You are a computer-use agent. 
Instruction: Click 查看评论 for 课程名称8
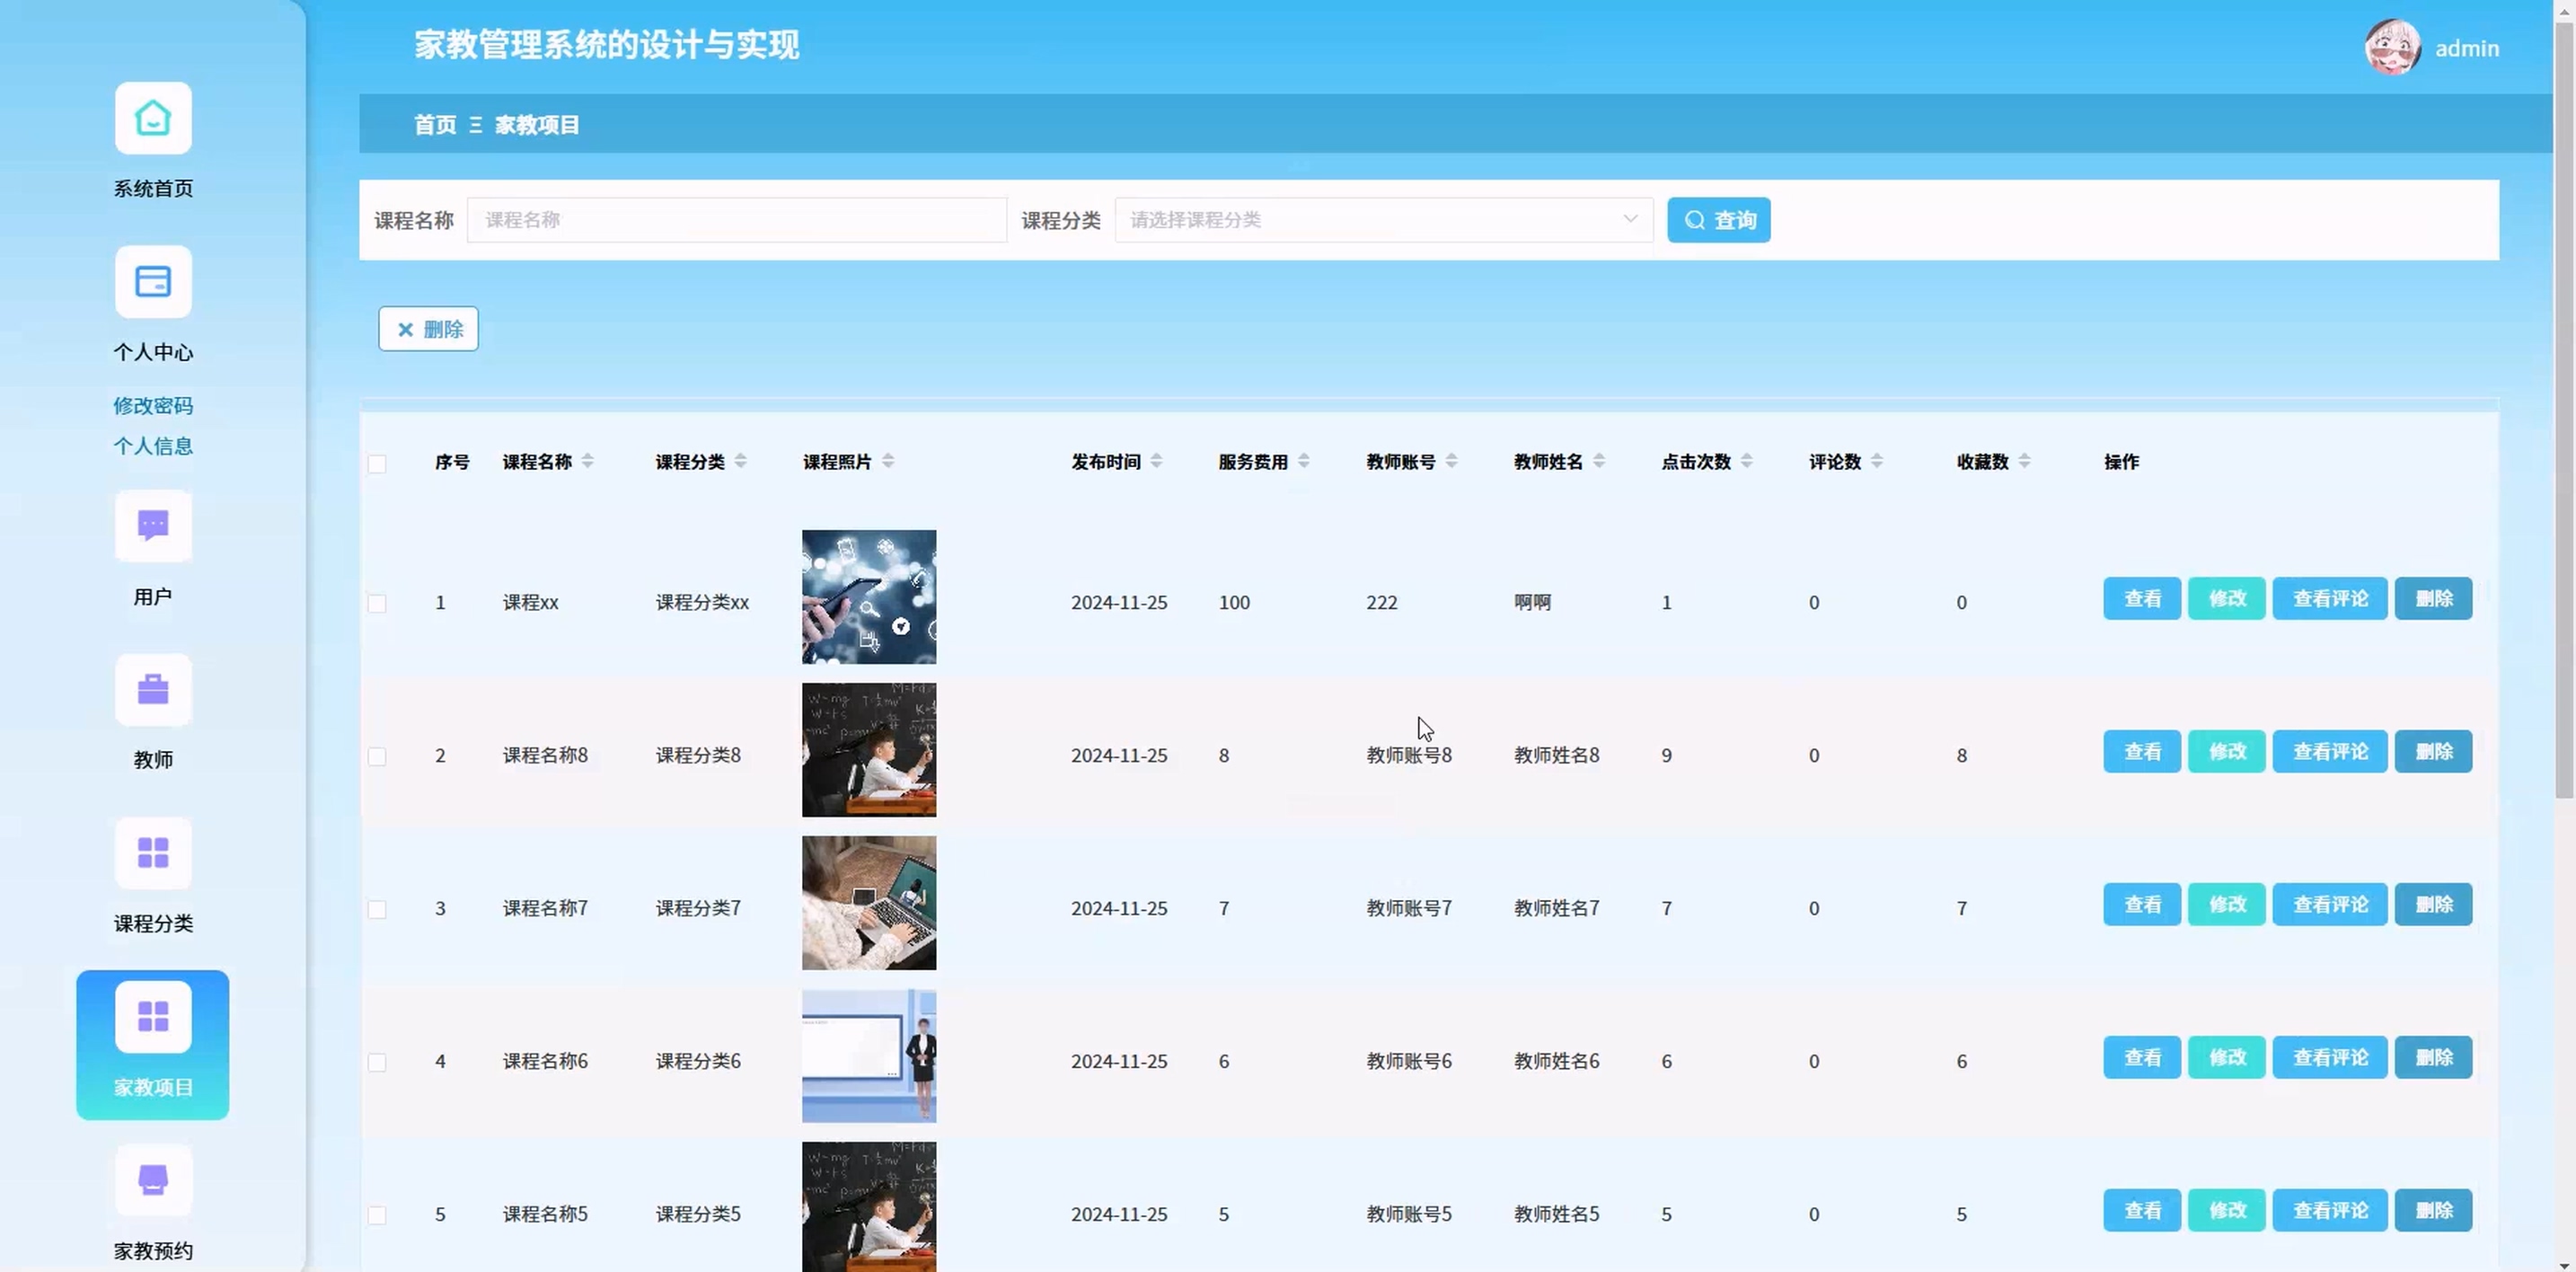click(2329, 752)
